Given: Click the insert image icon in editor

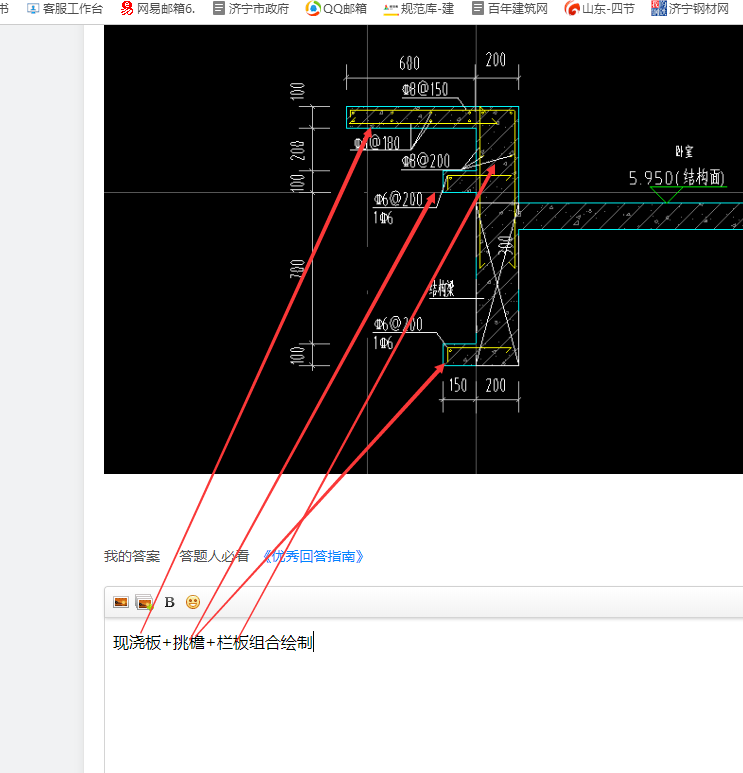Looking at the screenshot, I should coord(121,602).
